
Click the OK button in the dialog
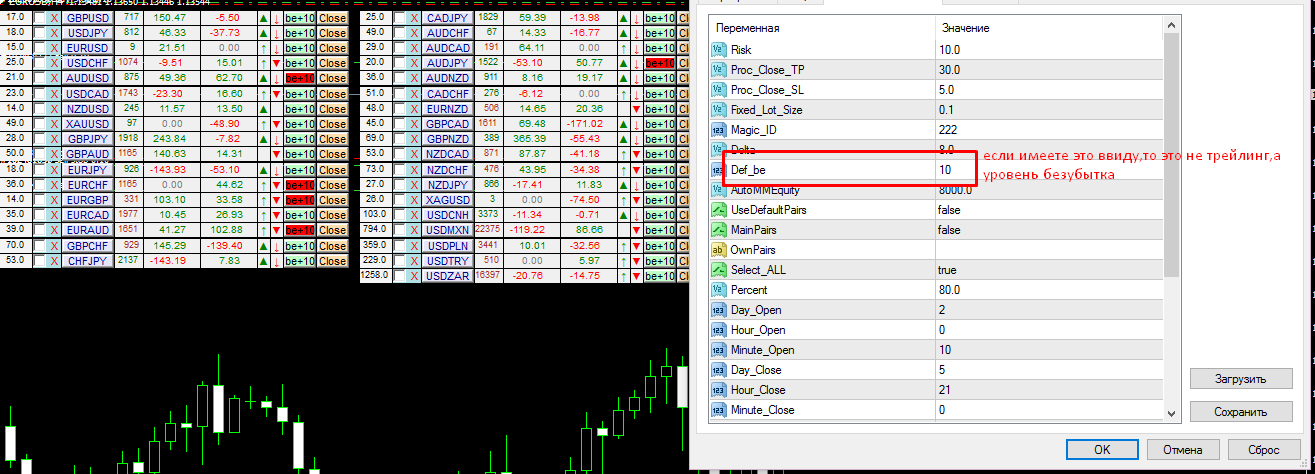(x=1102, y=449)
